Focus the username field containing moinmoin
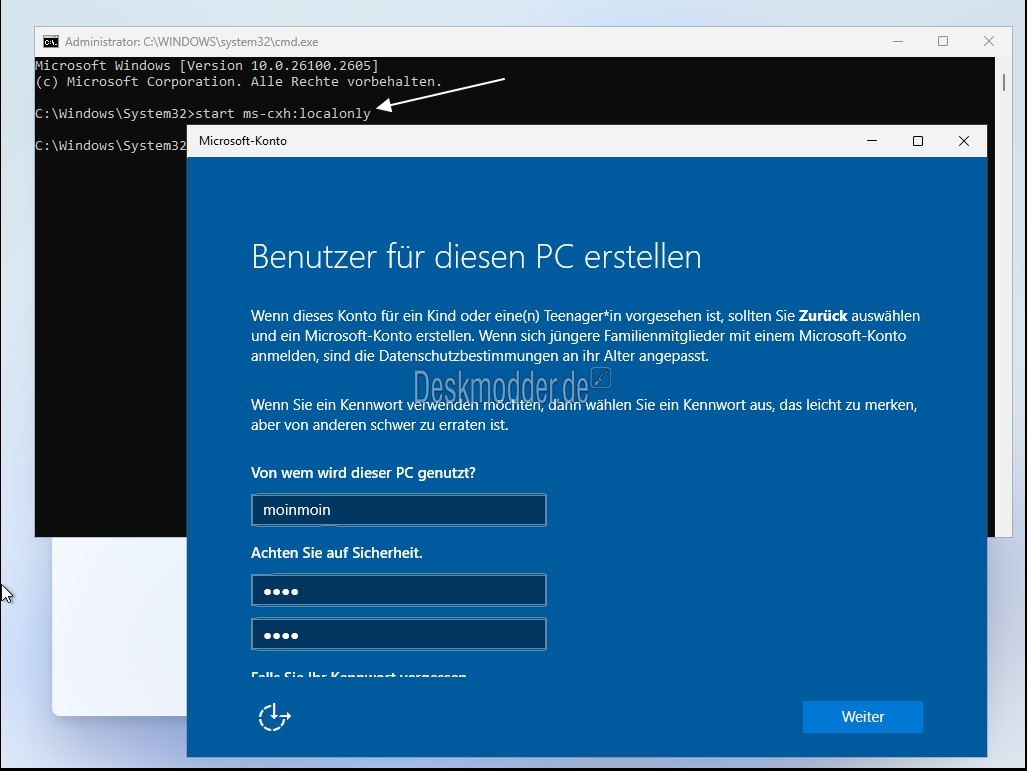Viewport: 1027px width, 771px height. pyautogui.click(x=398, y=510)
